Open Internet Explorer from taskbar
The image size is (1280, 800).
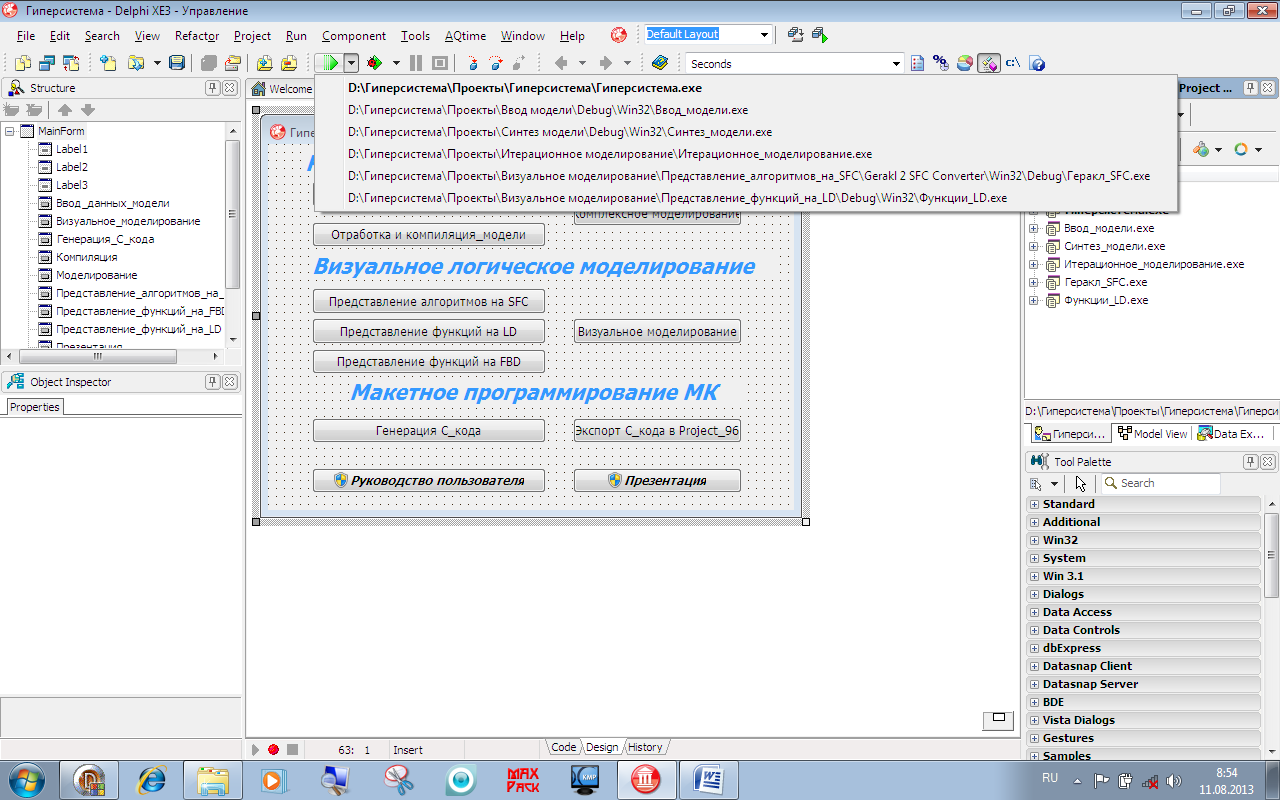click(x=151, y=779)
